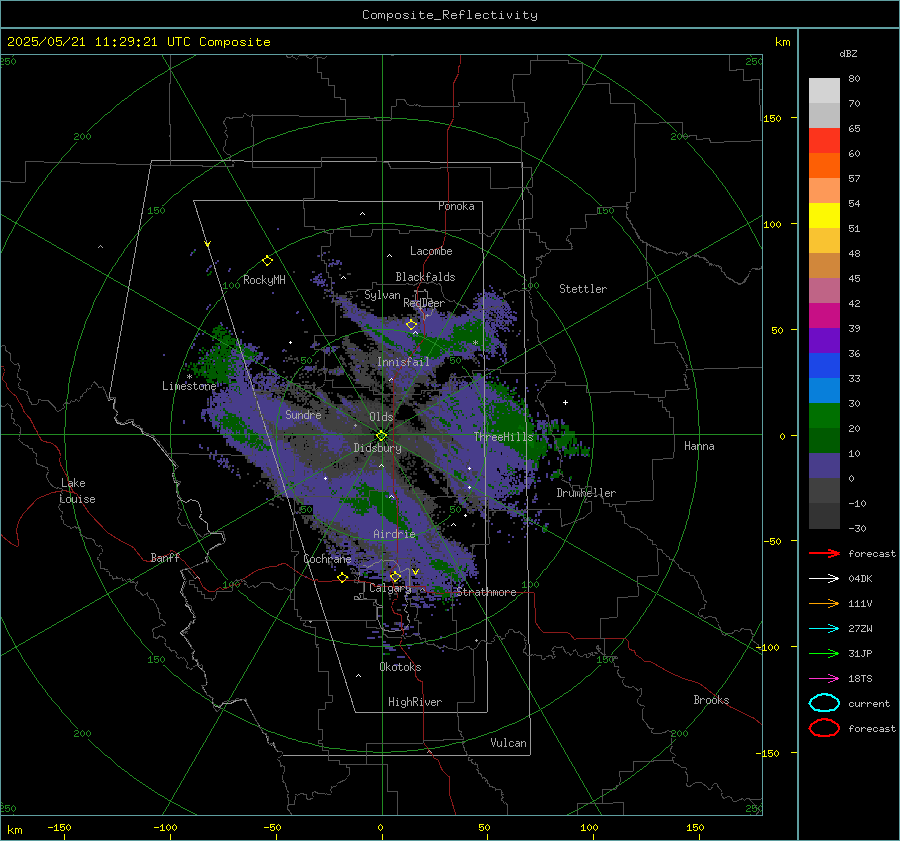900x841 pixels.
Task: Click yellow diamond marker above Calgary label
Action: (x=395, y=577)
